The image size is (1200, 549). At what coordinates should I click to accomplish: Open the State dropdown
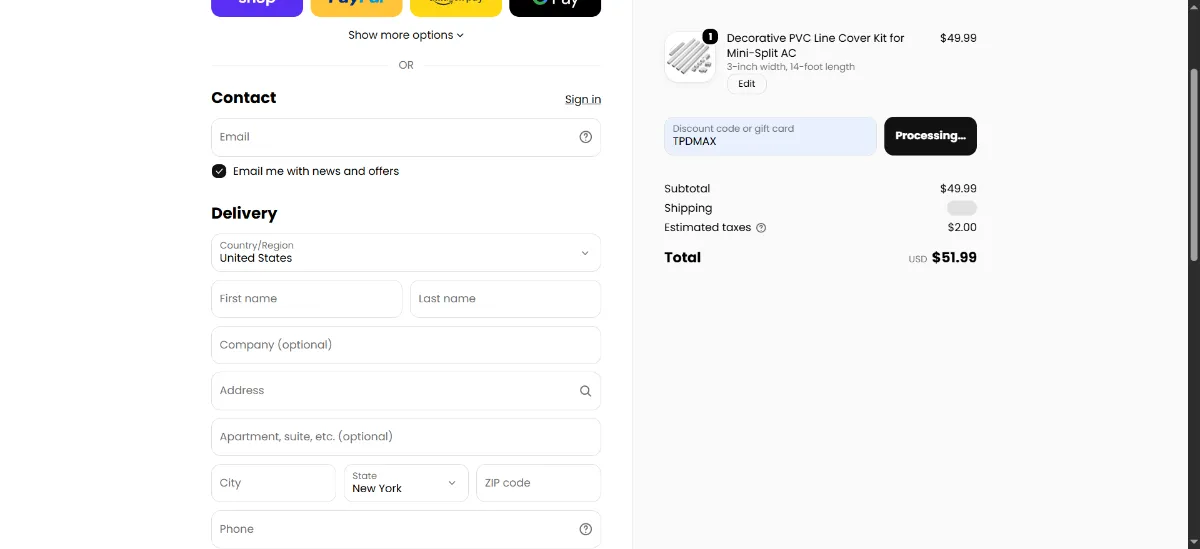point(406,483)
